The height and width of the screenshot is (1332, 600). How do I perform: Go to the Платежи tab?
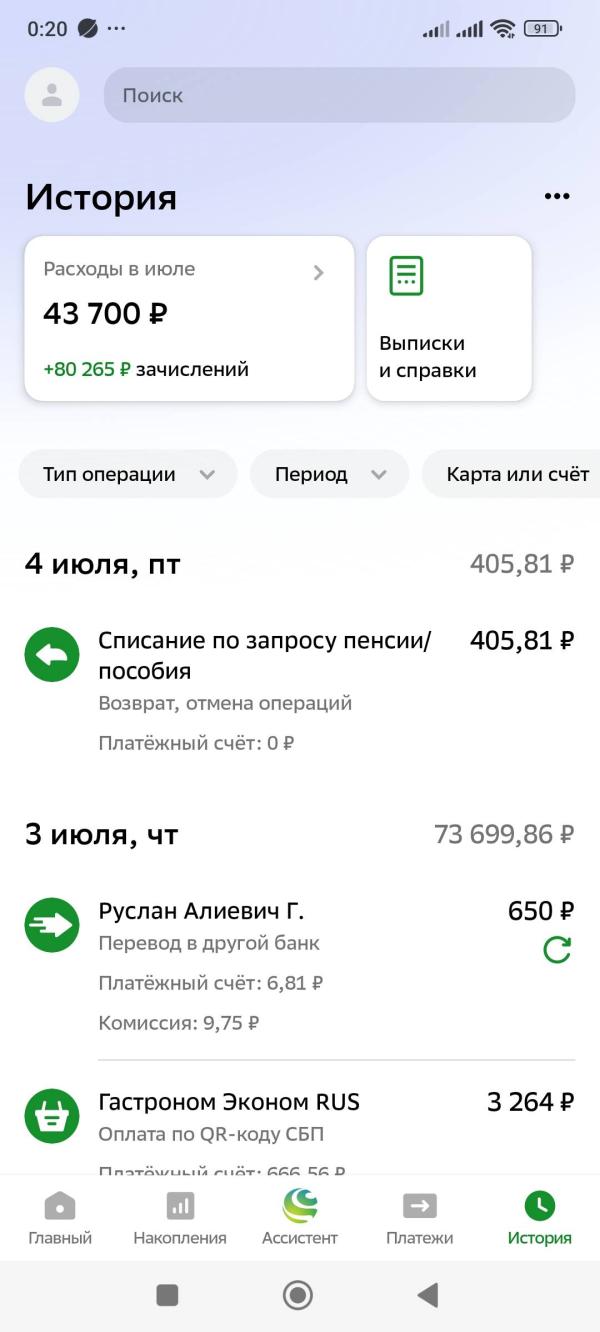(420, 1218)
